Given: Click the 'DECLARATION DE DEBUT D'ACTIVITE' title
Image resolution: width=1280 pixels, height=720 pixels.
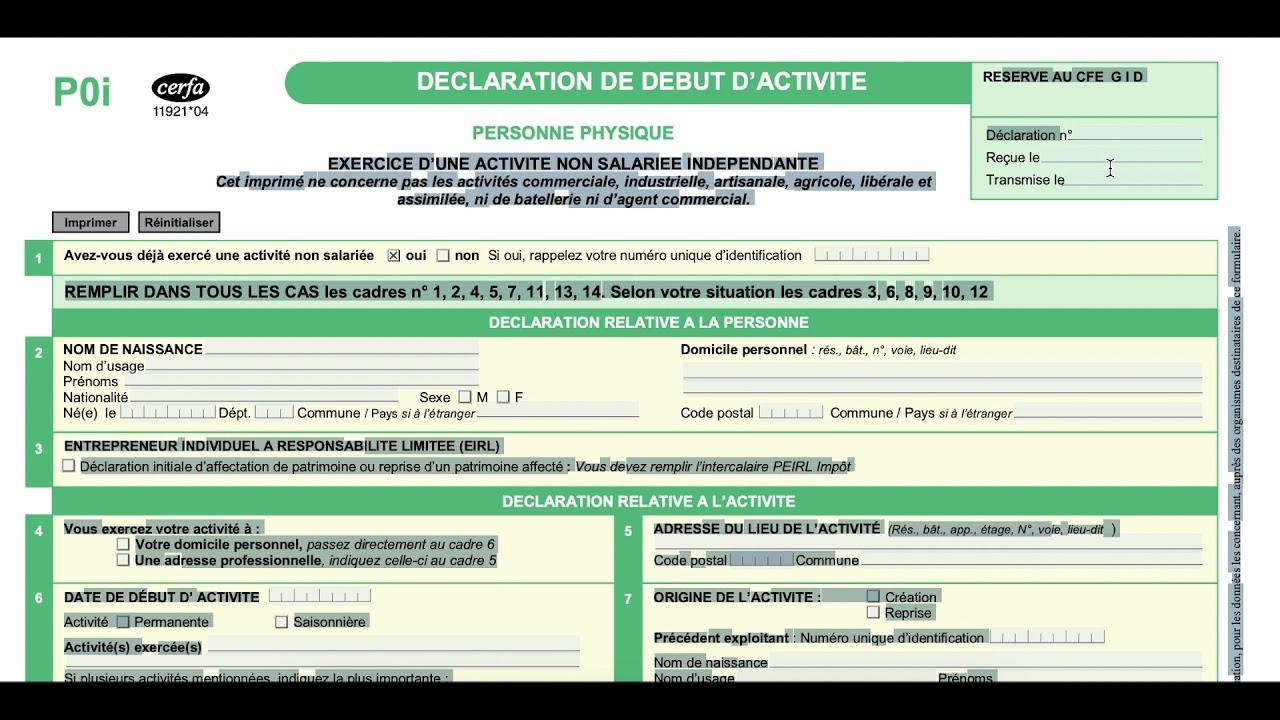Looking at the screenshot, I should pos(642,82).
